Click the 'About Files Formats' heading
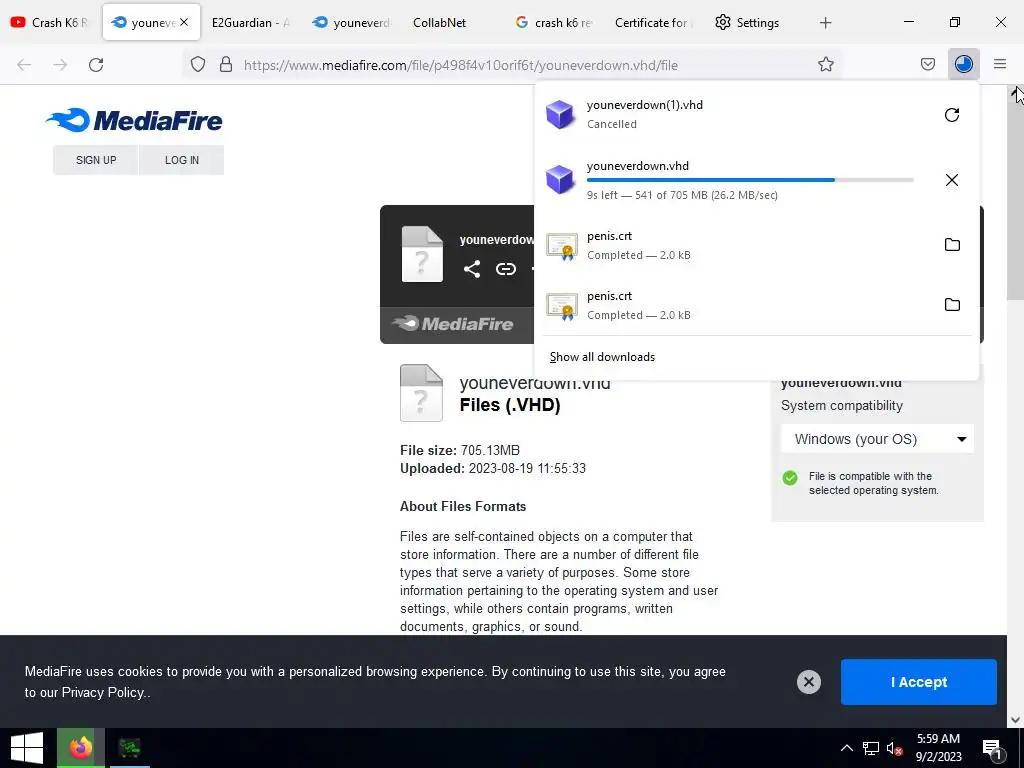Viewport: 1024px width, 768px height. pos(463,506)
